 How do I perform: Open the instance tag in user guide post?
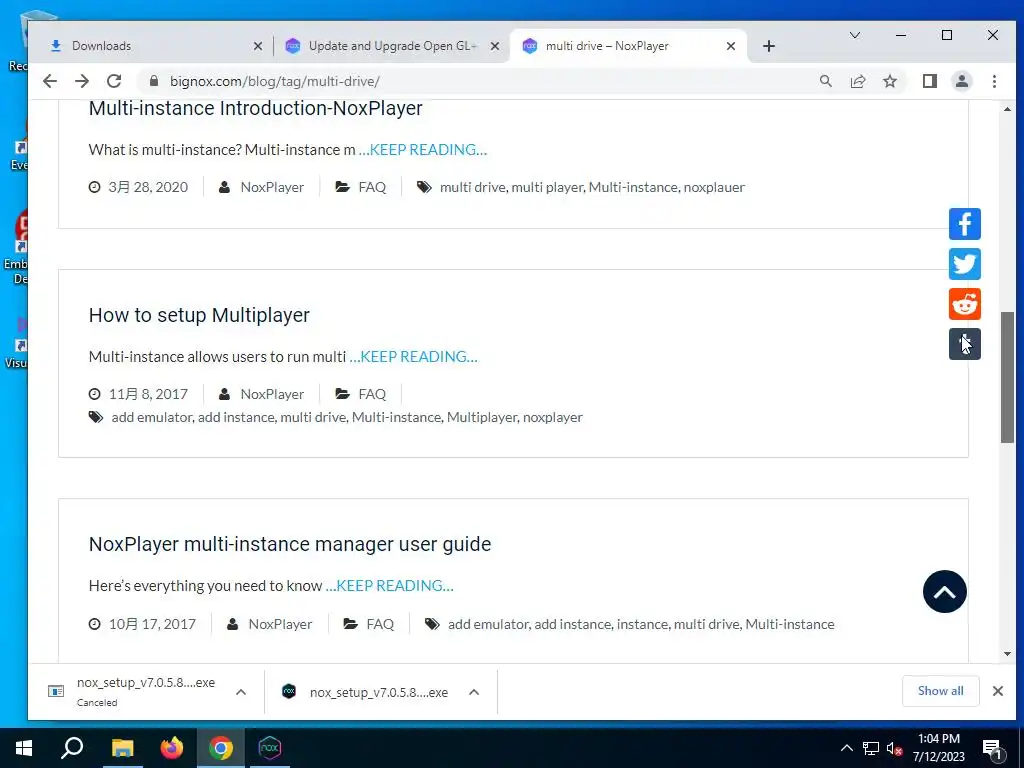click(643, 624)
